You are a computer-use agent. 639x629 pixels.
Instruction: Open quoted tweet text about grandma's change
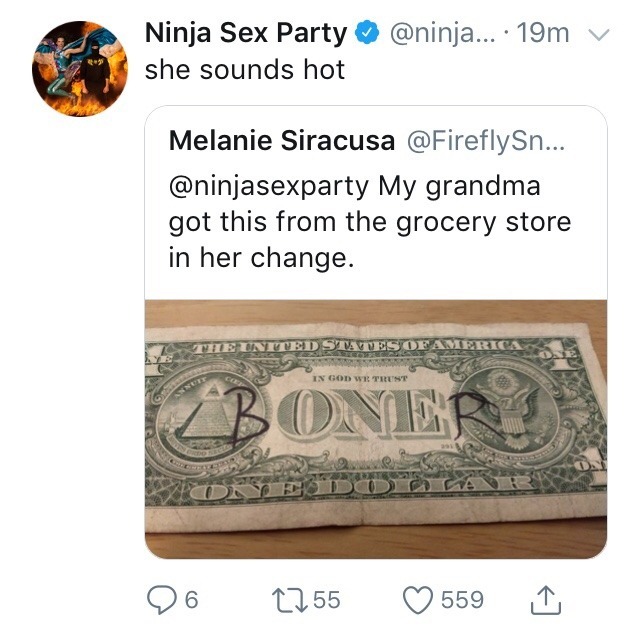[370, 220]
